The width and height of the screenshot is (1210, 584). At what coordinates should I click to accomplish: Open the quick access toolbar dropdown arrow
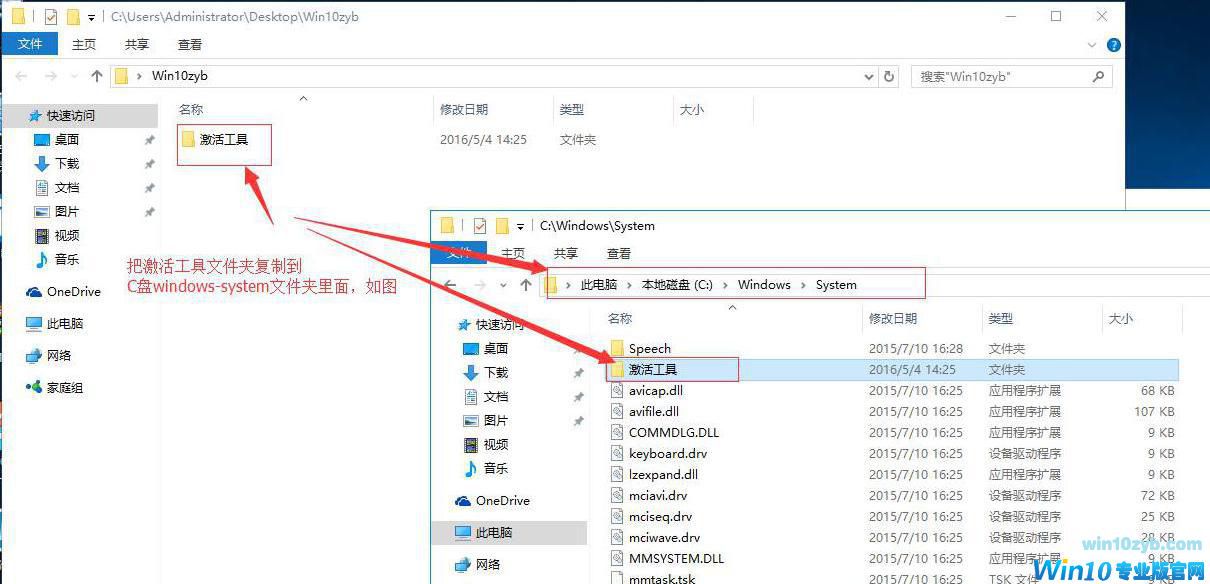(92, 18)
